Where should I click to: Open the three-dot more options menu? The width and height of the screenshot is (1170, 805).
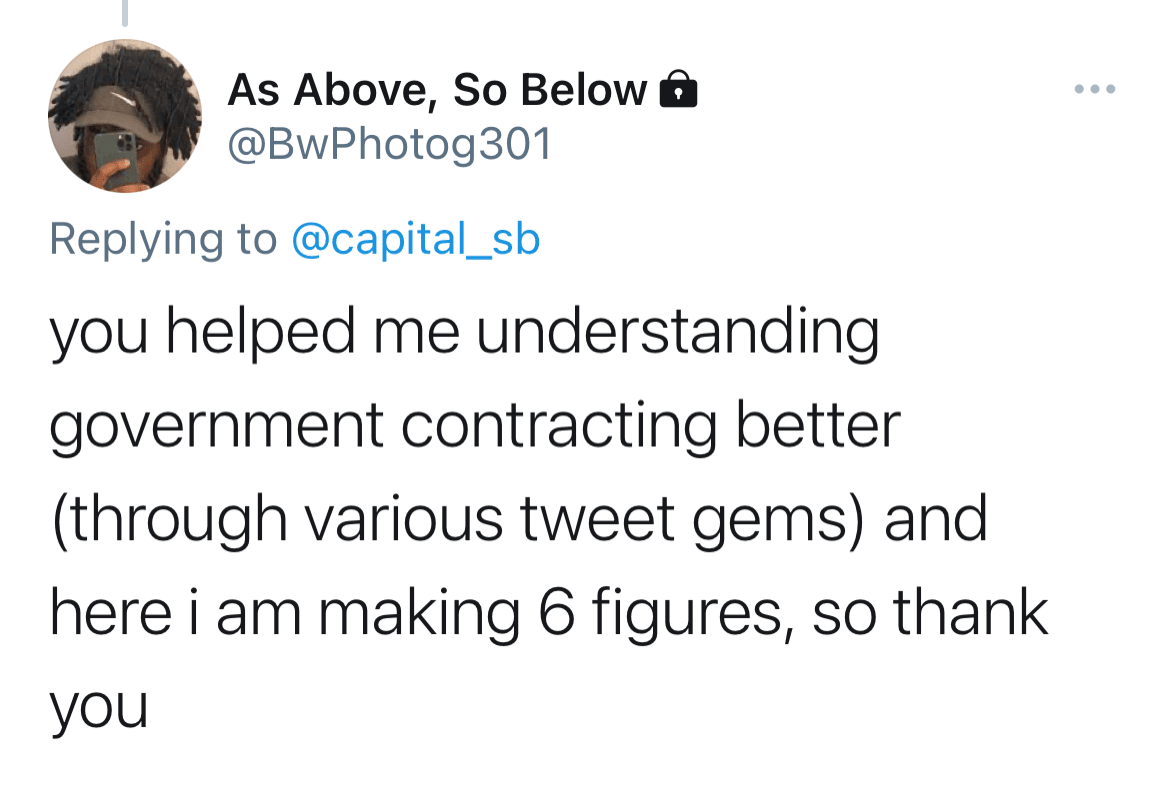[1094, 90]
